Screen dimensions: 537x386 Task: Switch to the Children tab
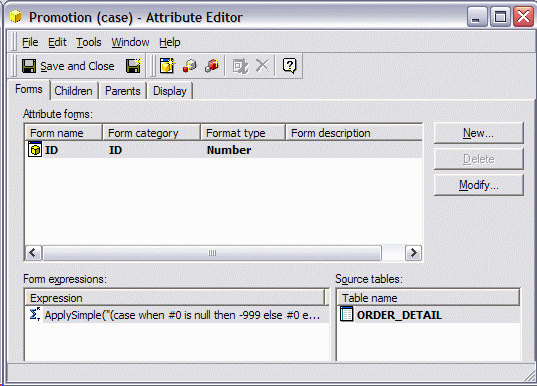point(74,91)
